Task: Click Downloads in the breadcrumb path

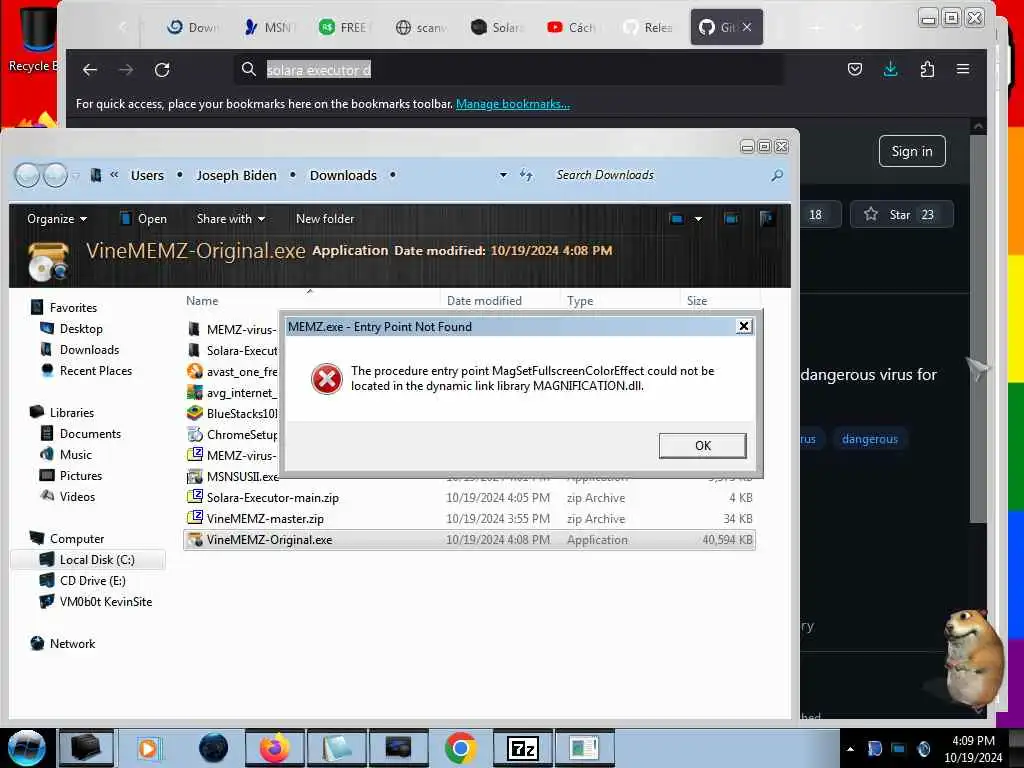Action: 343,175
